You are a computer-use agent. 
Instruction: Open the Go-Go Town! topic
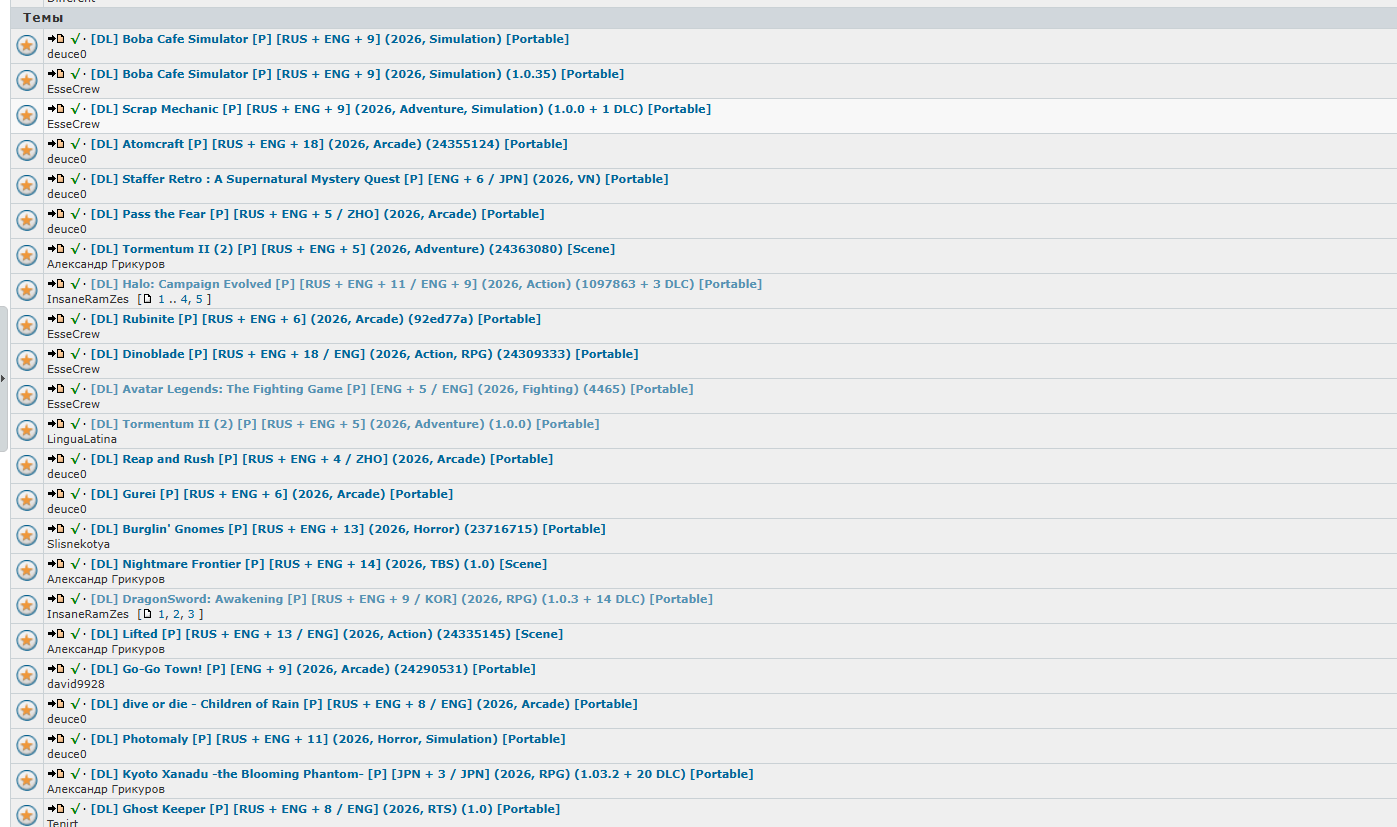313,669
